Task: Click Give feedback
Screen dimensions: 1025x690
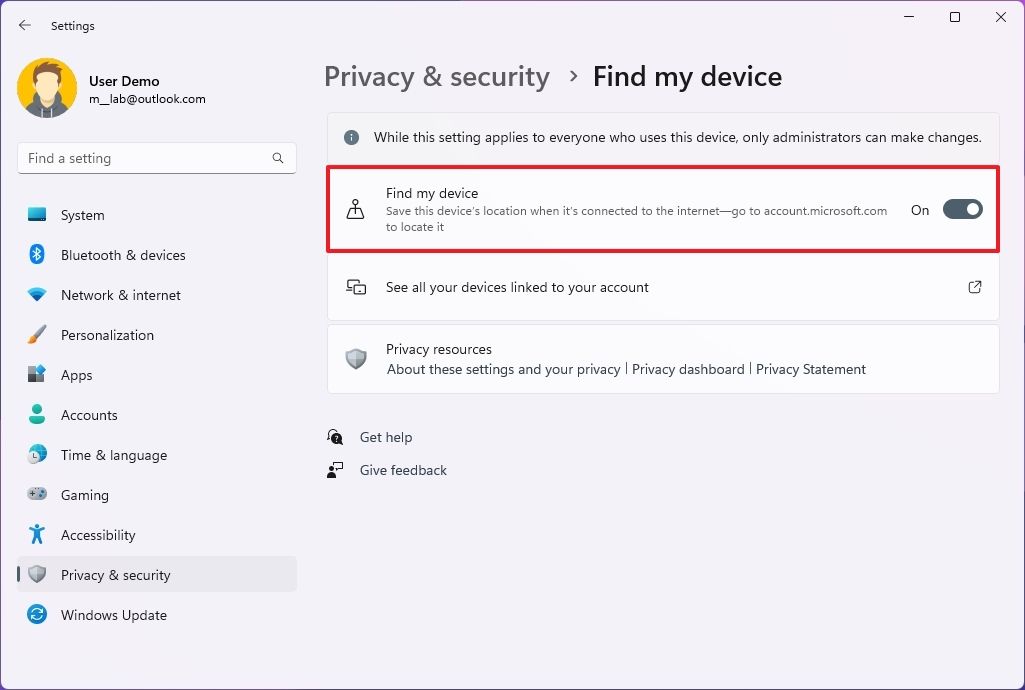Action: (402, 470)
